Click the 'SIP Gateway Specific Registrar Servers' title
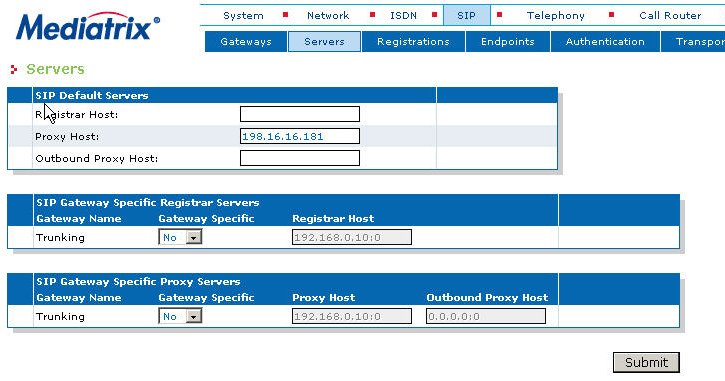This screenshot has height=381, width=725. tap(147, 203)
